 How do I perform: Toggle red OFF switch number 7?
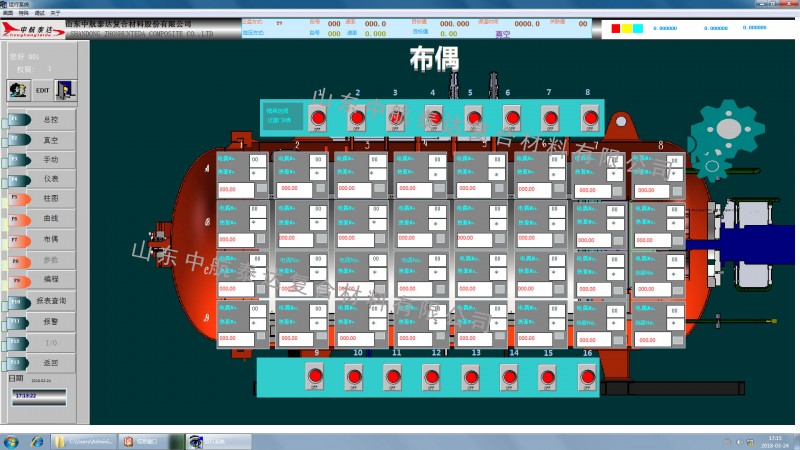pos(551,118)
